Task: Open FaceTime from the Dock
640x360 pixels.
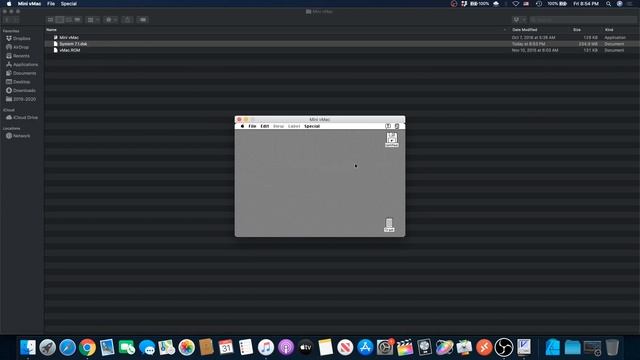Action: 127,347
